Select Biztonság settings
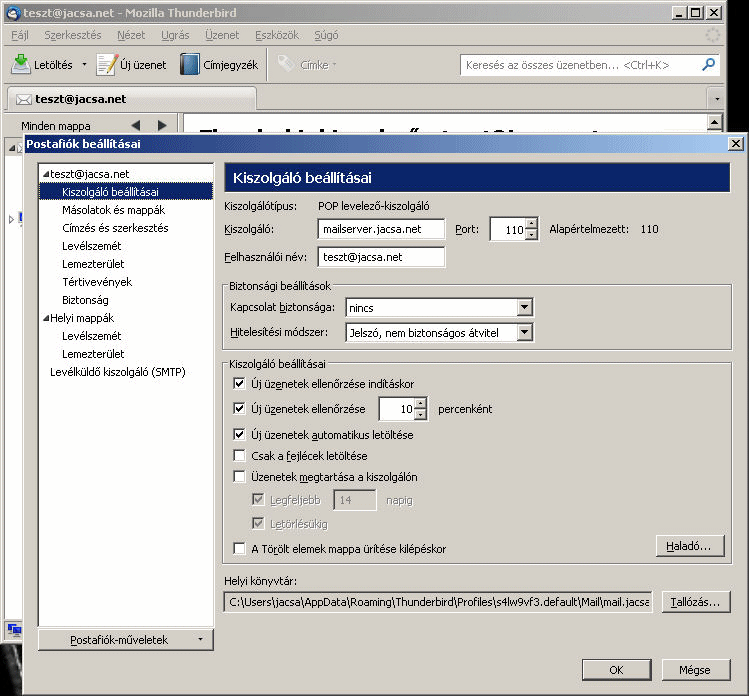Viewport: 749px width, 696px height. [86, 300]
